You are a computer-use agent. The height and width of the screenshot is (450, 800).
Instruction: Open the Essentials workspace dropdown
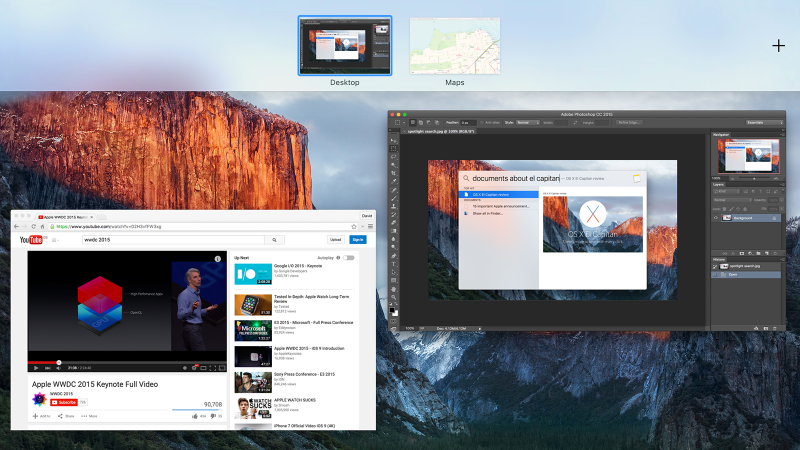[x=764, y=122]
